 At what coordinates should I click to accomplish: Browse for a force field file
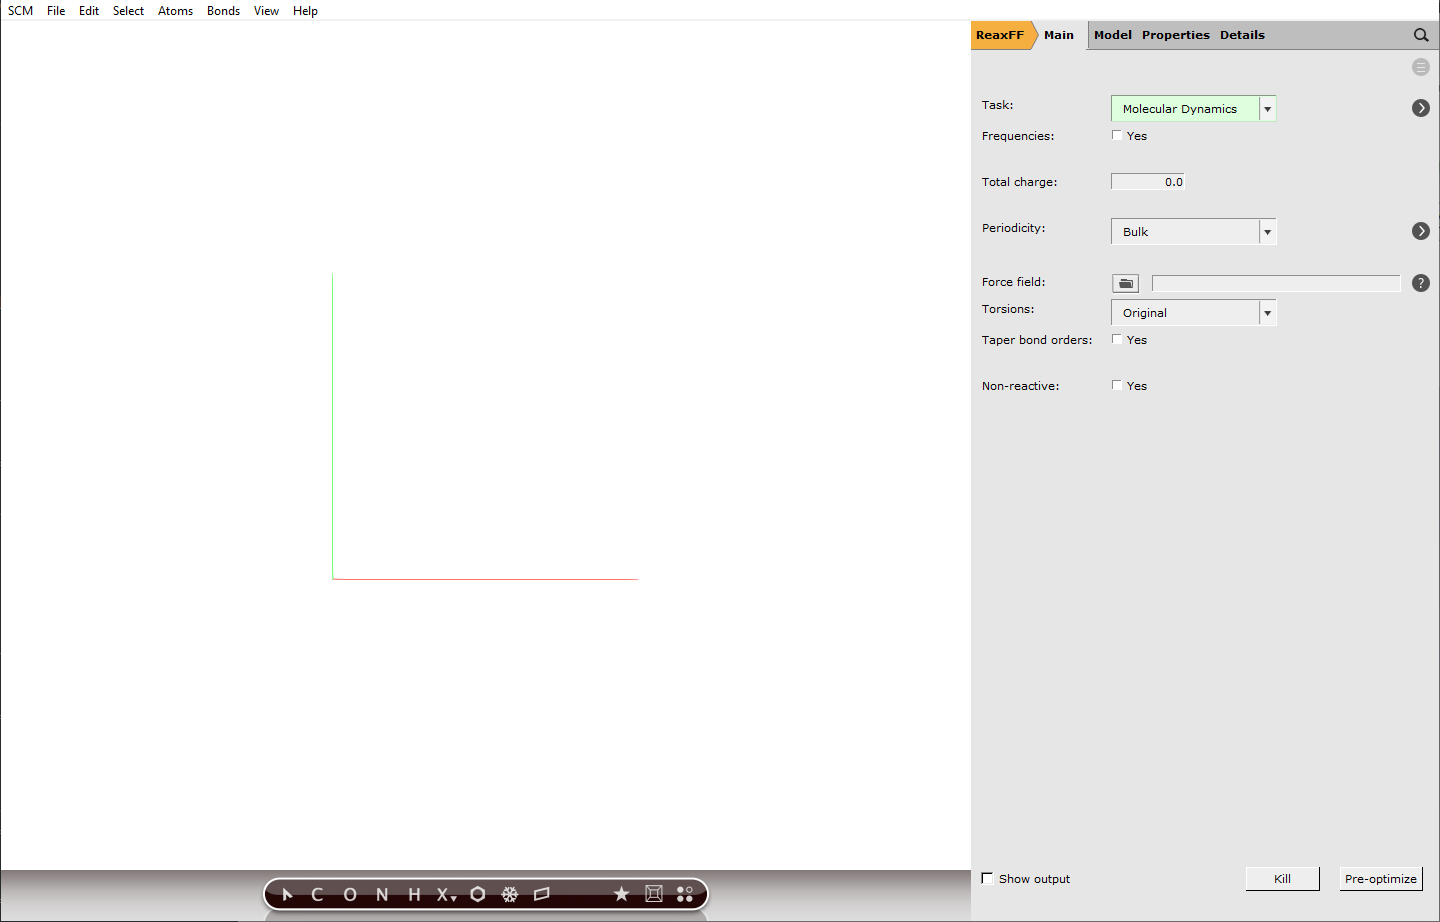[x=1125, y=283]
